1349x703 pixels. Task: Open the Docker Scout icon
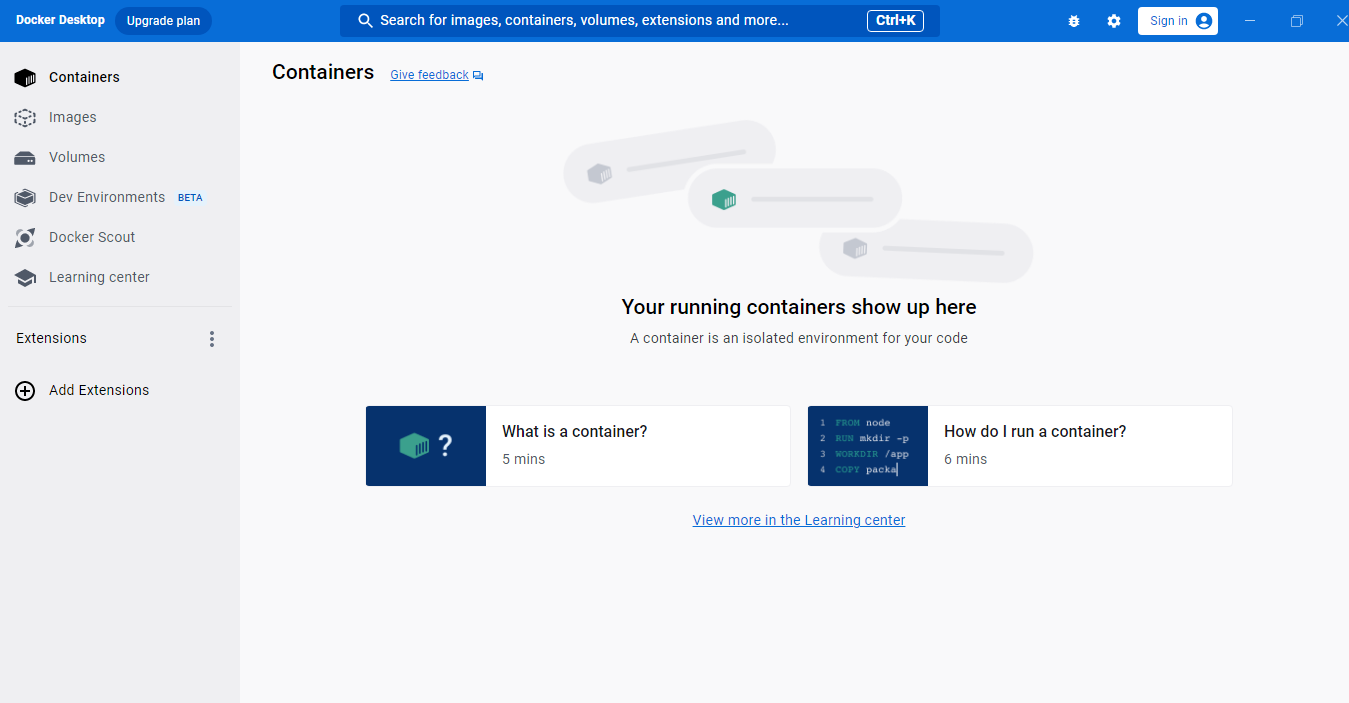(x=25, y=238)
